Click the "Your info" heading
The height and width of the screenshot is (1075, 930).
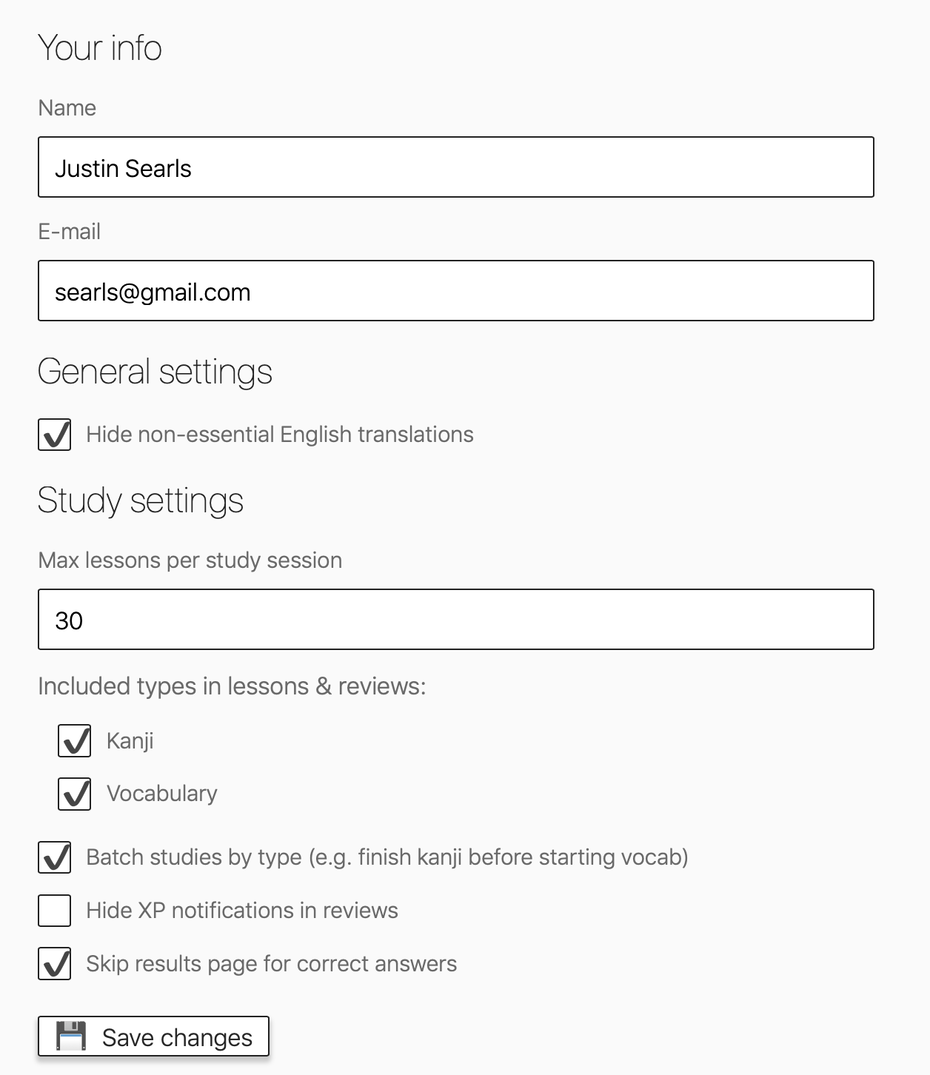pos(99,48)
